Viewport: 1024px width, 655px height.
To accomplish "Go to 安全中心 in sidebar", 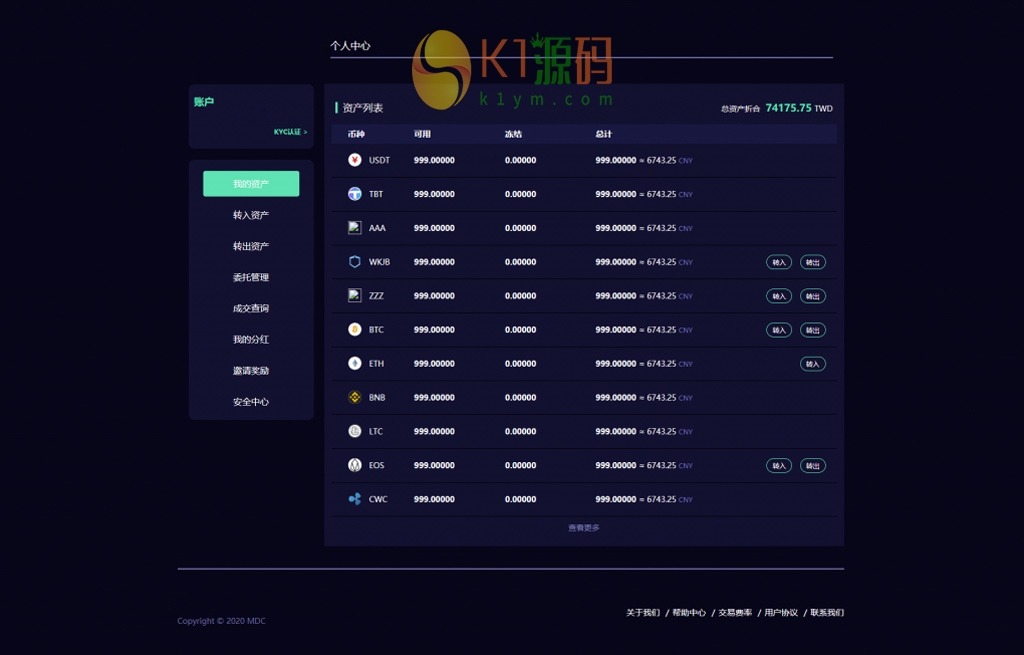I will pos(251,402).
